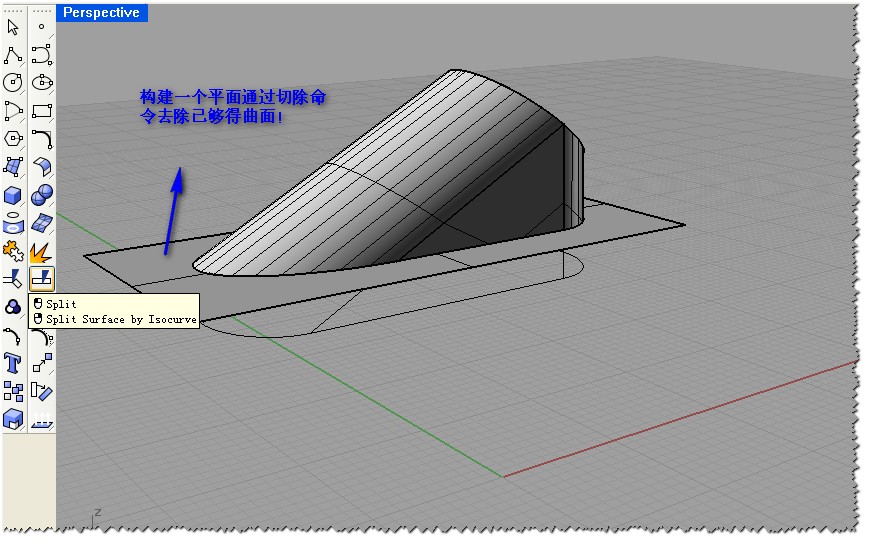
Task: Activate the Explode tool
Action: [x=42, y=253]
